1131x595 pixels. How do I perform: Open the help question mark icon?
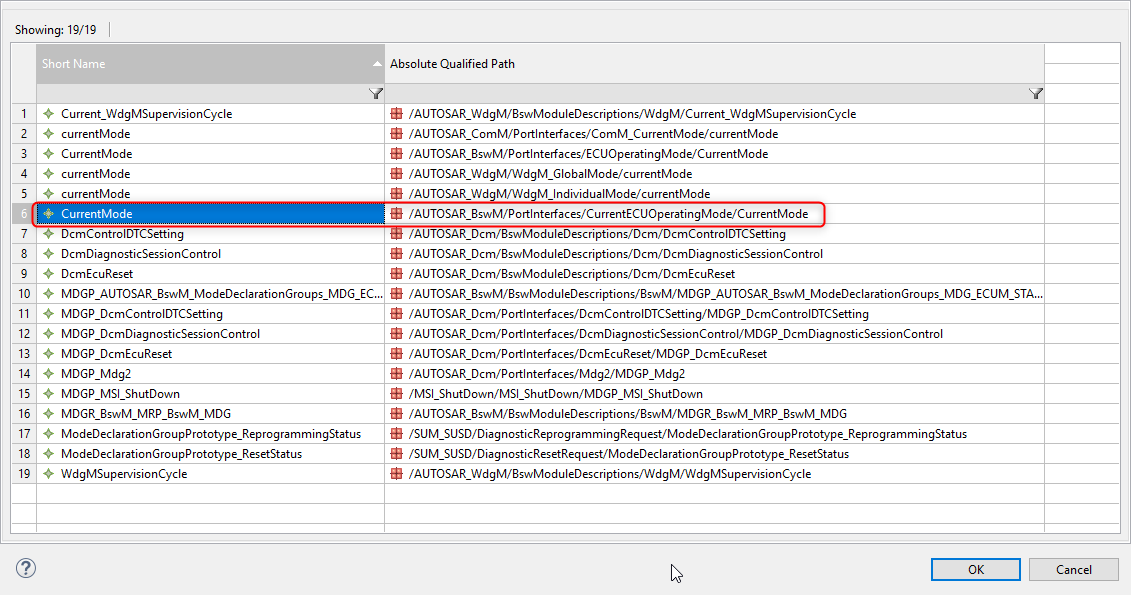tap(26, 568)
